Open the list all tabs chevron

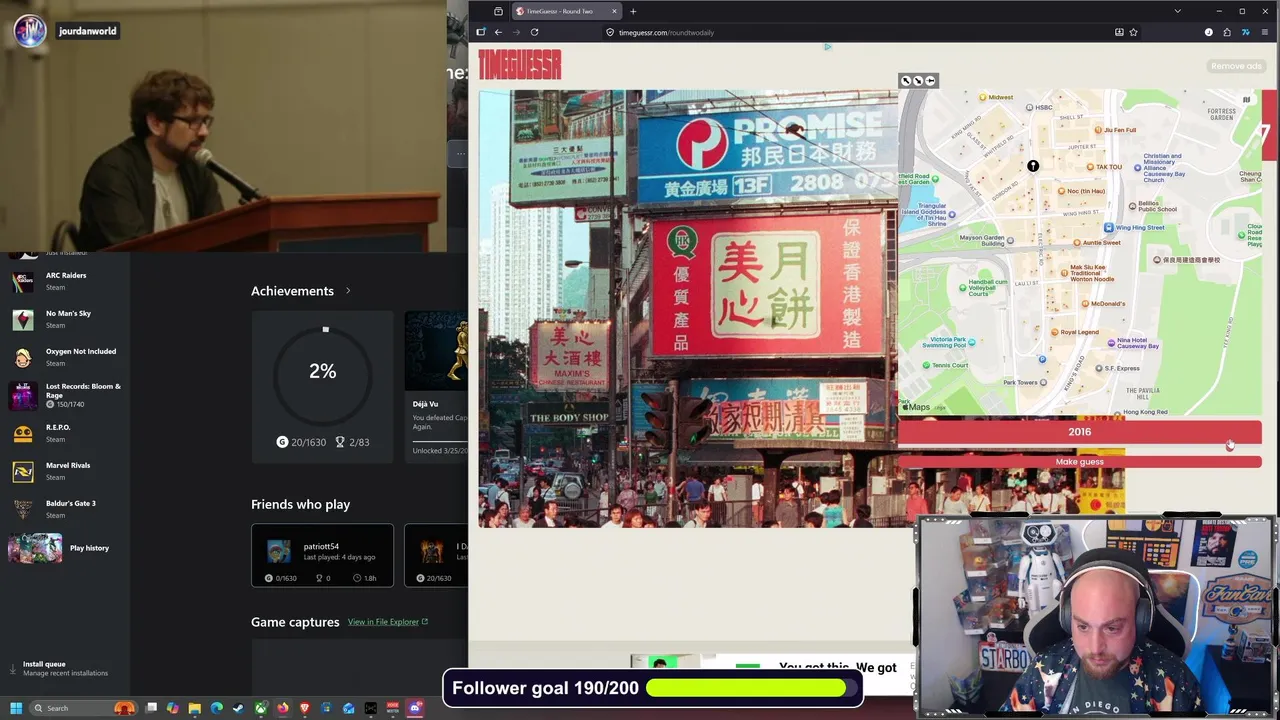tap(1178, 11)
